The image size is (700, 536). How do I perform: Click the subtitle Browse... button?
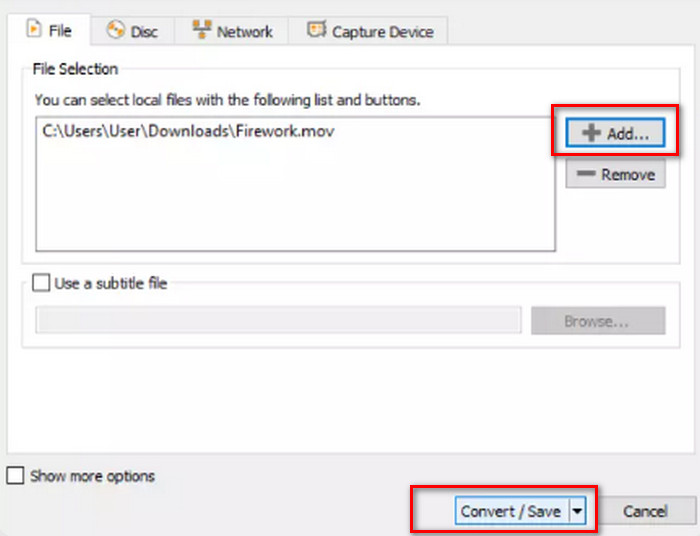point(598,320)
